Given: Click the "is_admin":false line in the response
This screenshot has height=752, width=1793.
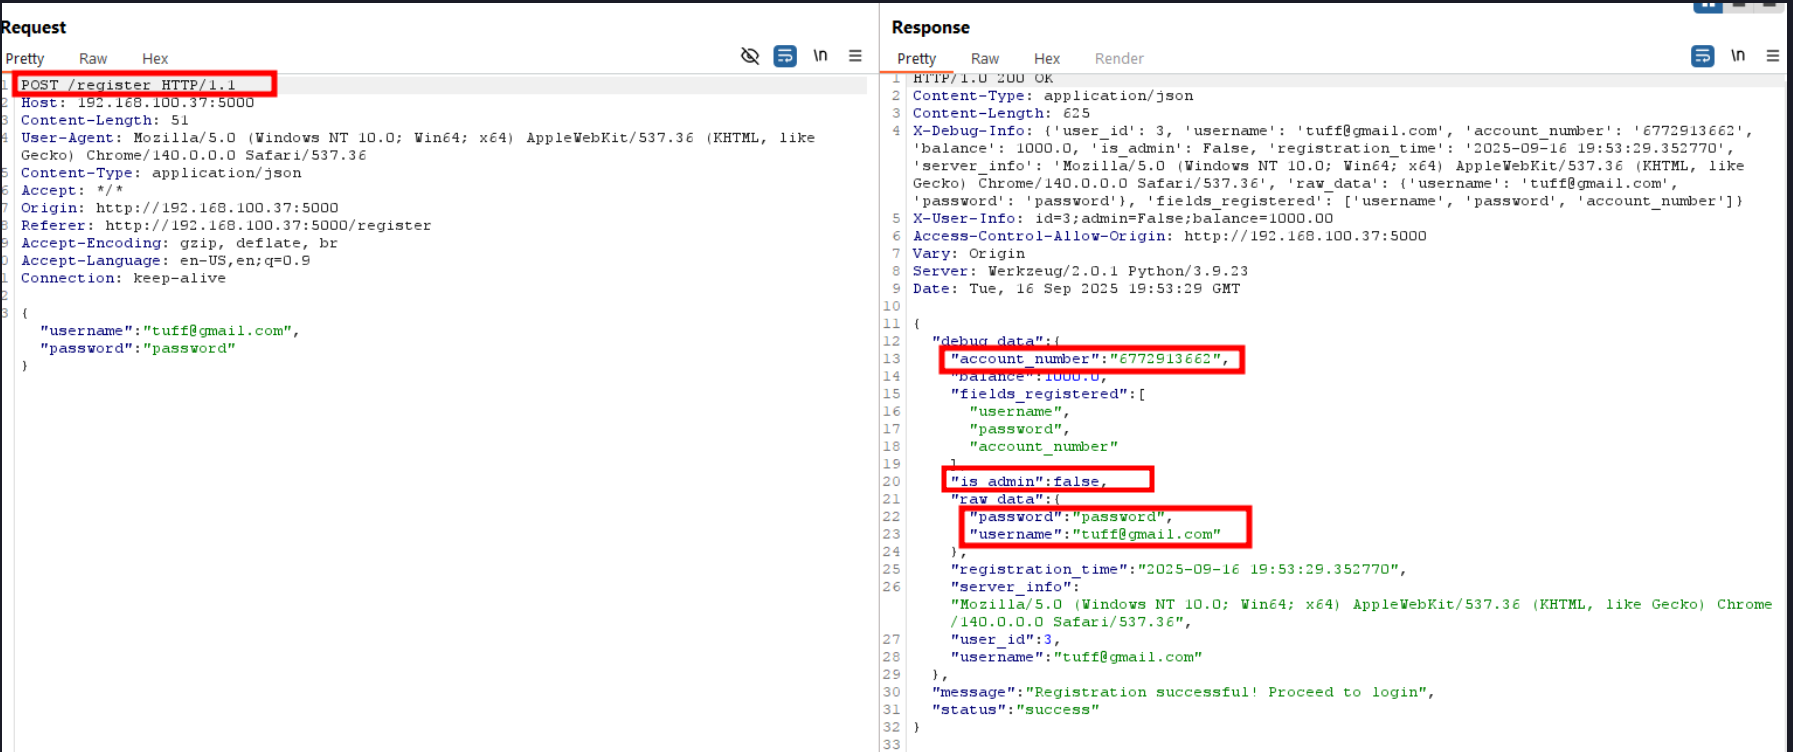Looking at the screenshot, I should coord(1030,481).
